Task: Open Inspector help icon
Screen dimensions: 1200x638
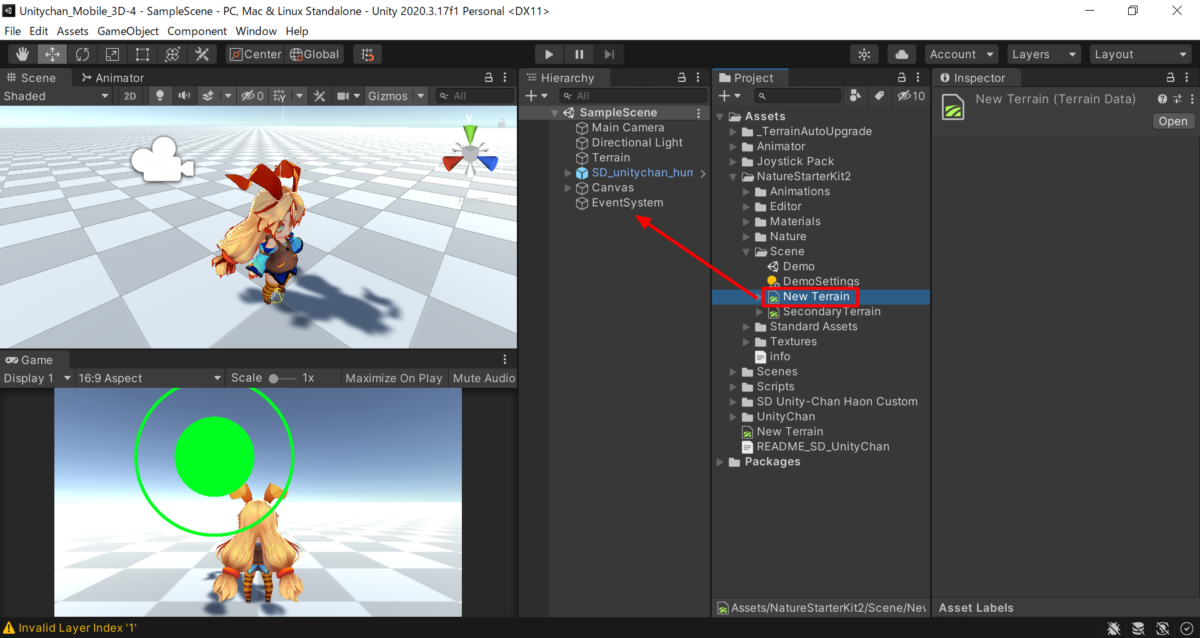Action: tap(1162, 99)
